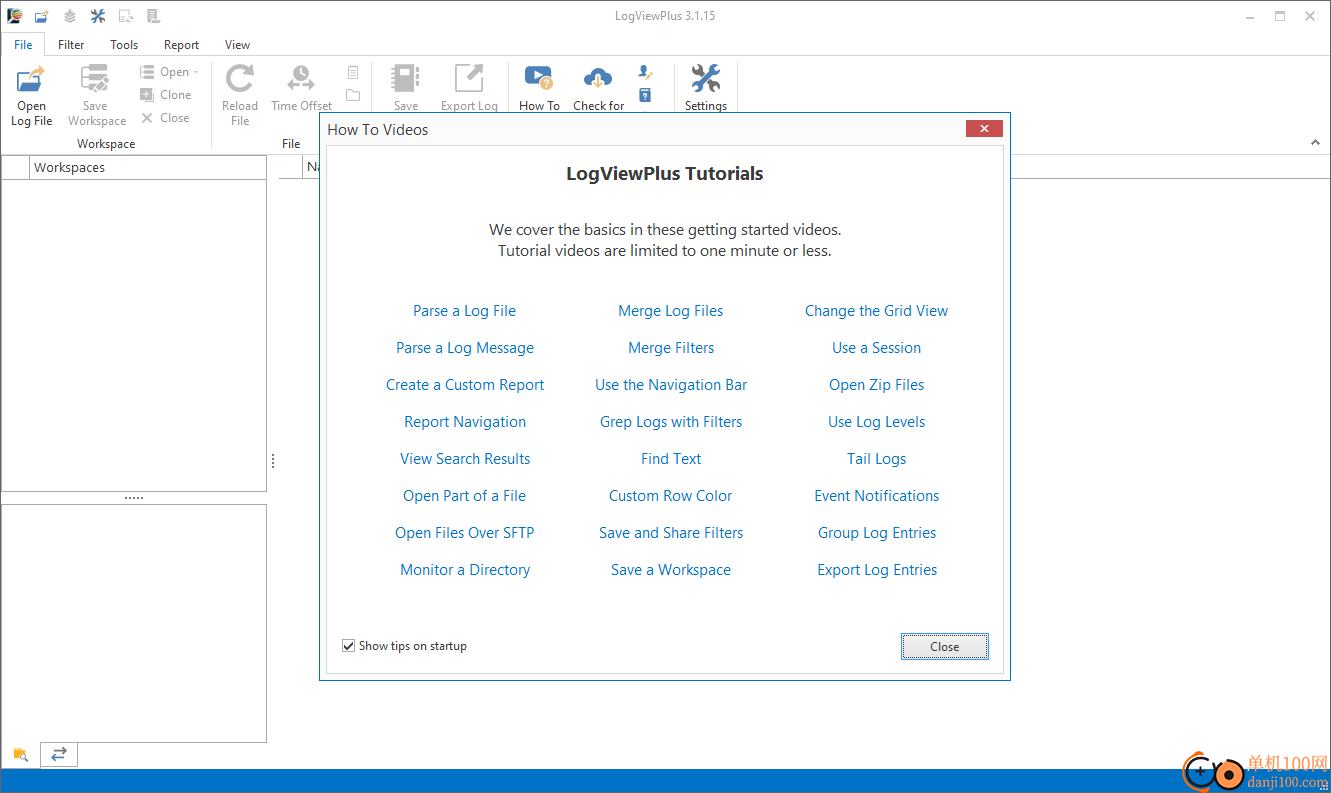This screenshot has width=1331, height=793.
Task: Switch to the Report ribbon tab
Action: (x=181, y=45)
